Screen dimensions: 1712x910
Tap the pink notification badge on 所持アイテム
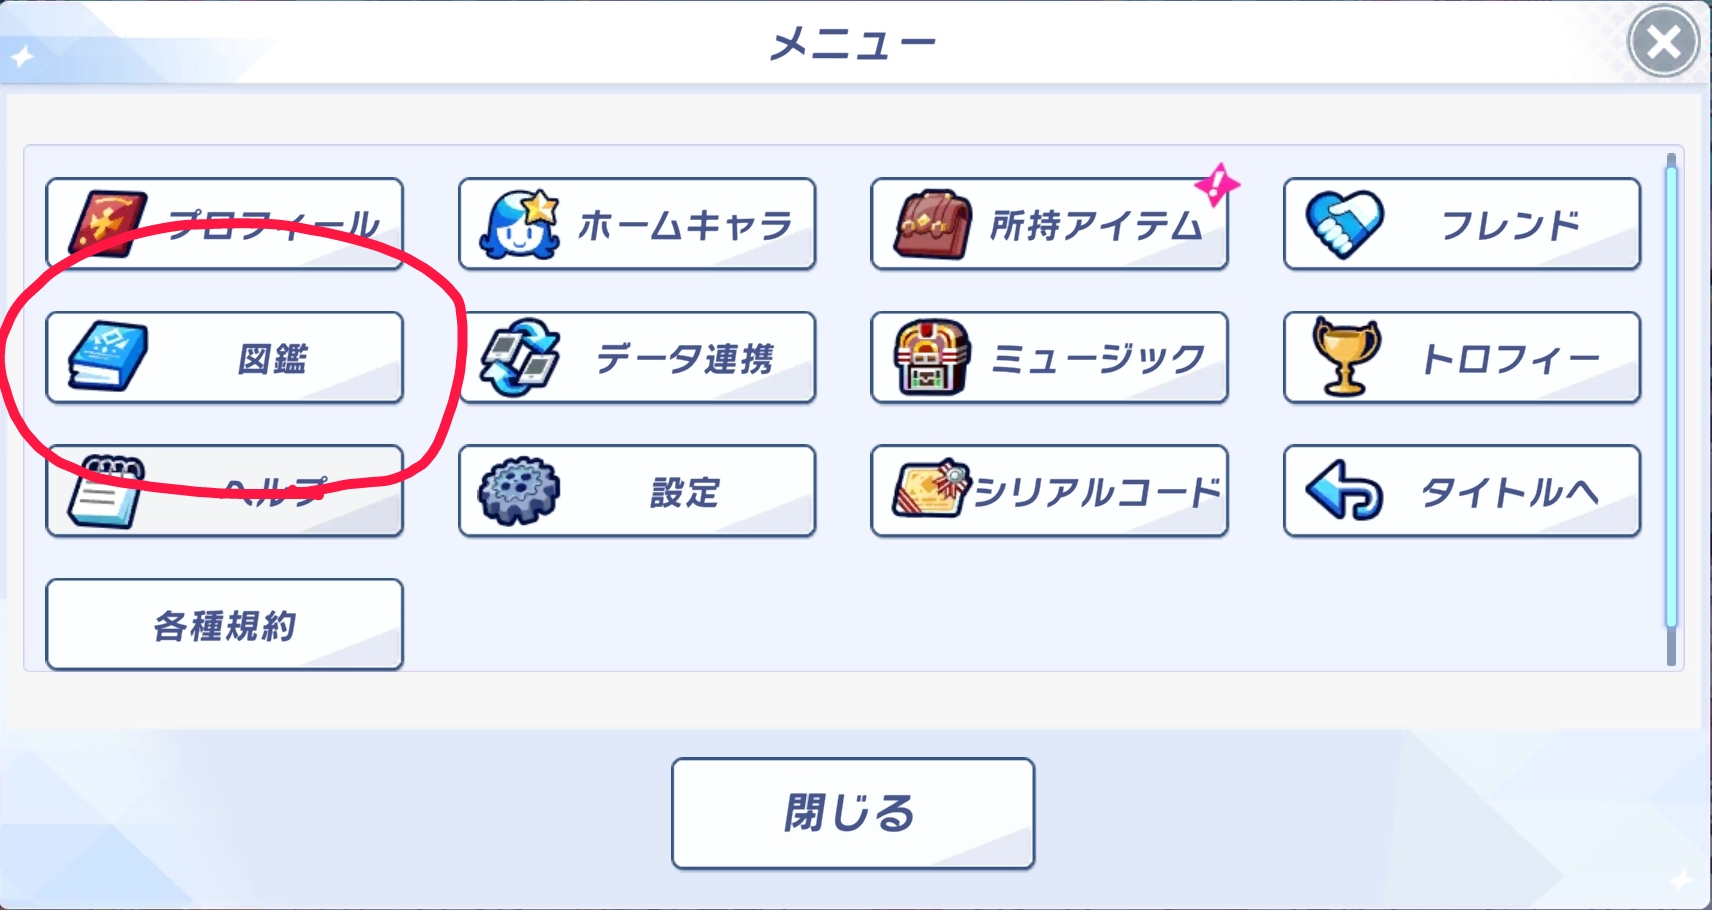pyautogui.click(x=1217, y=184)
